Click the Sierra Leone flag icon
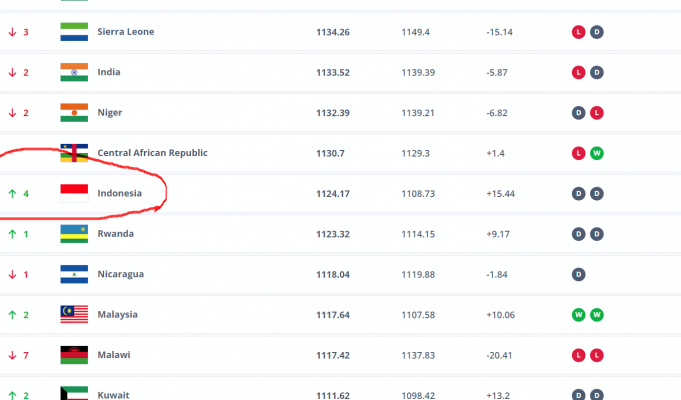Screen dimensions: 681x400 74,32
